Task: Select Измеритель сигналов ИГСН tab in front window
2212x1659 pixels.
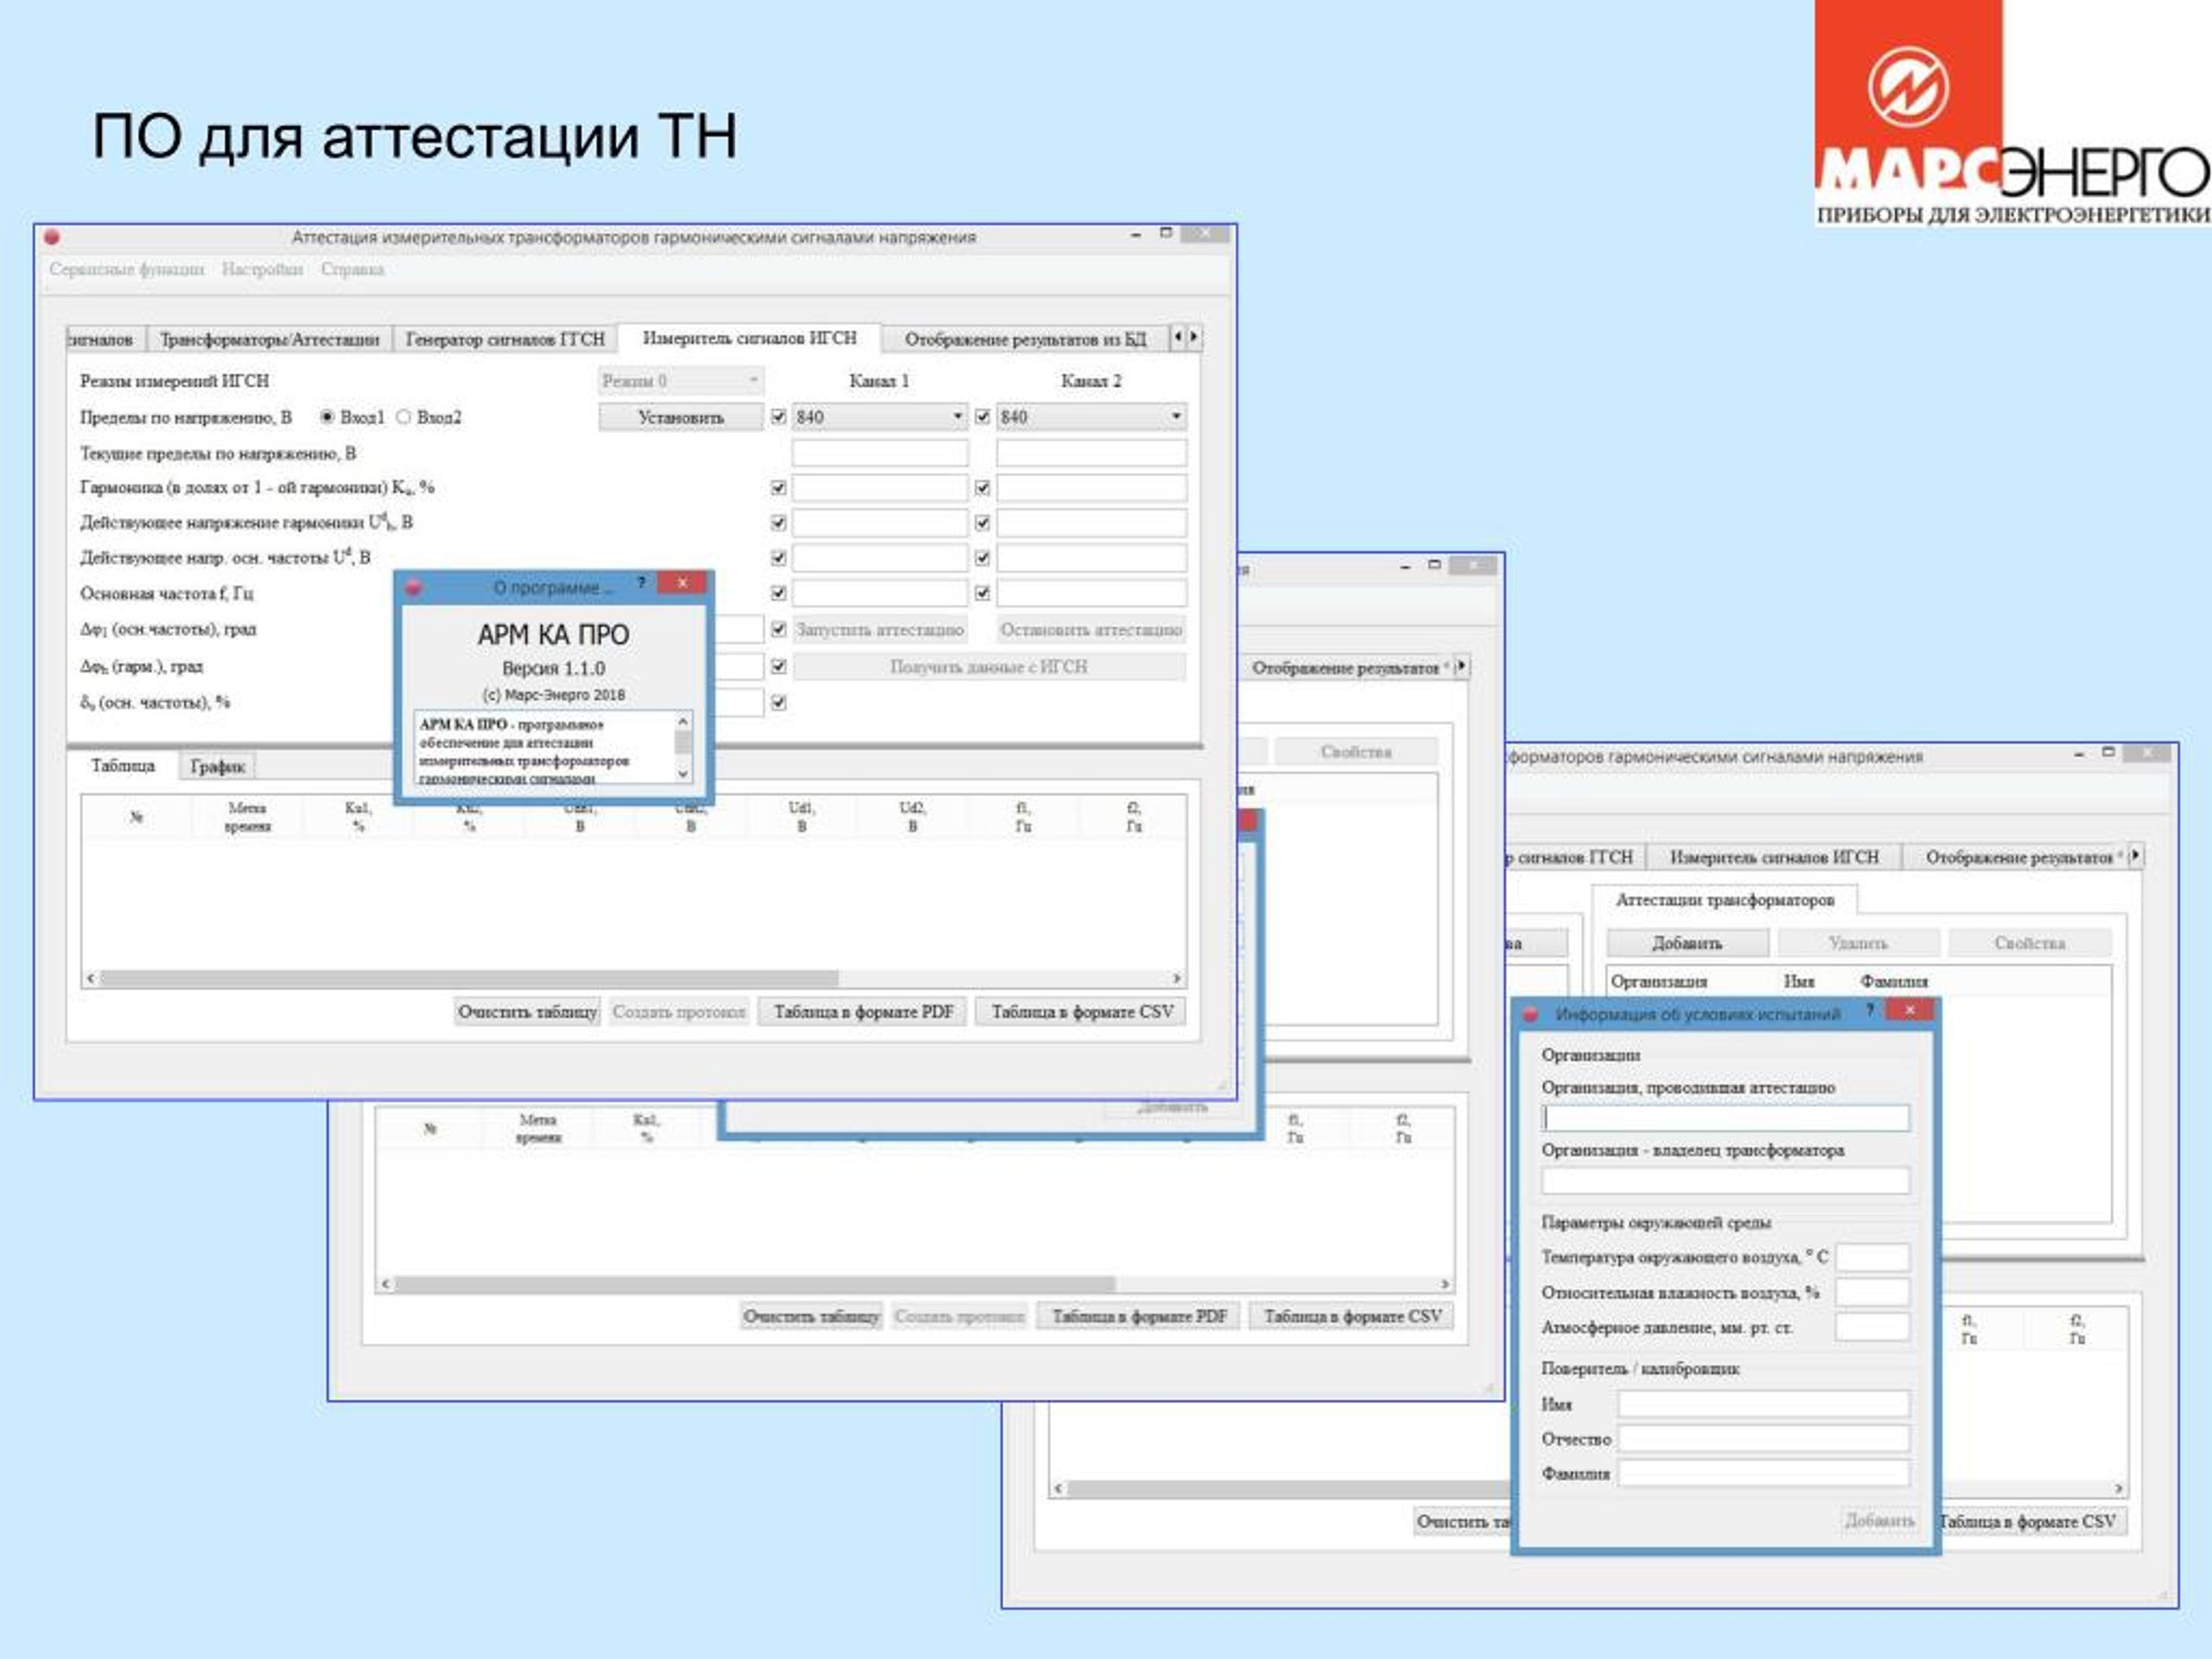Action: (x=749, y=338)
